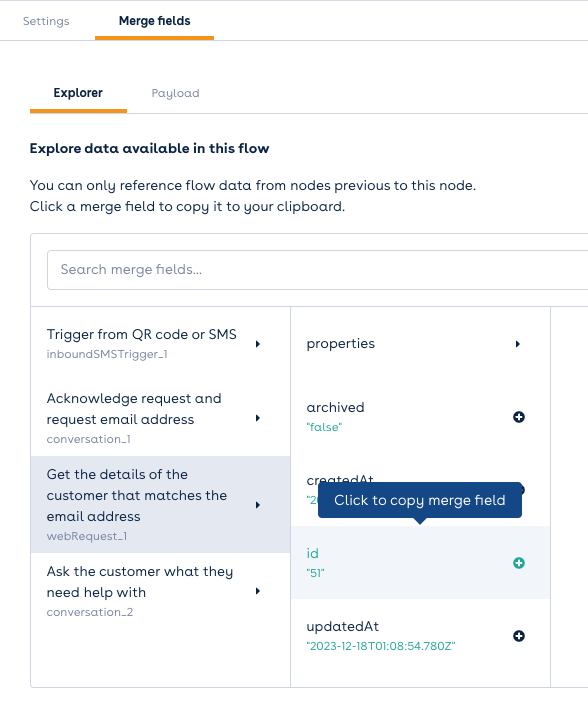The image size is (588, 715).
Task: Expand the webRequest_1 node arrow
Action: (258, 505)
